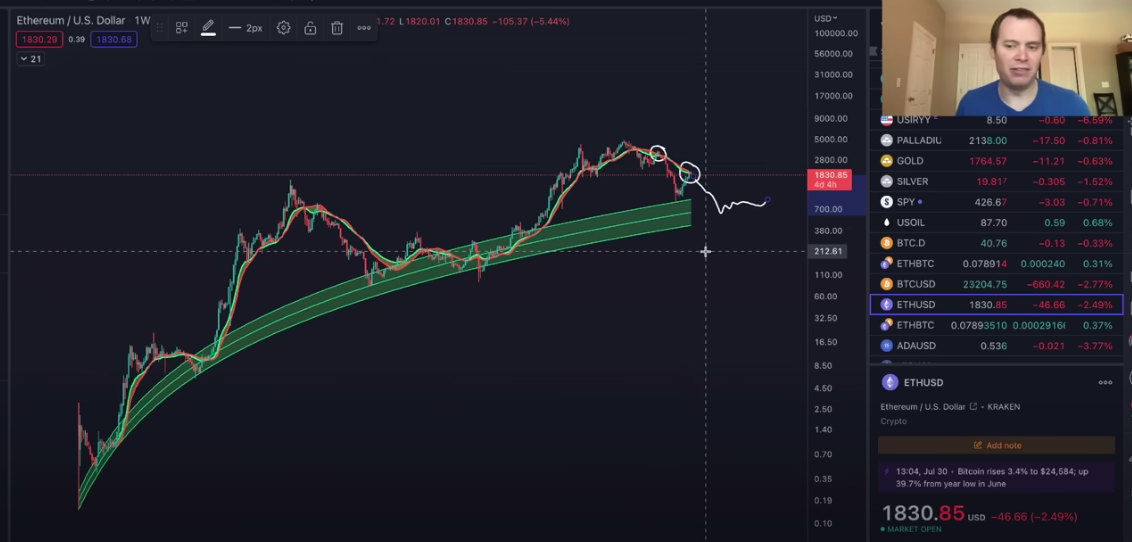The height and width of the screenshot is (542, 1132).
Task: Click the 426.67 SPY price
Action: (x=990, y=202)
